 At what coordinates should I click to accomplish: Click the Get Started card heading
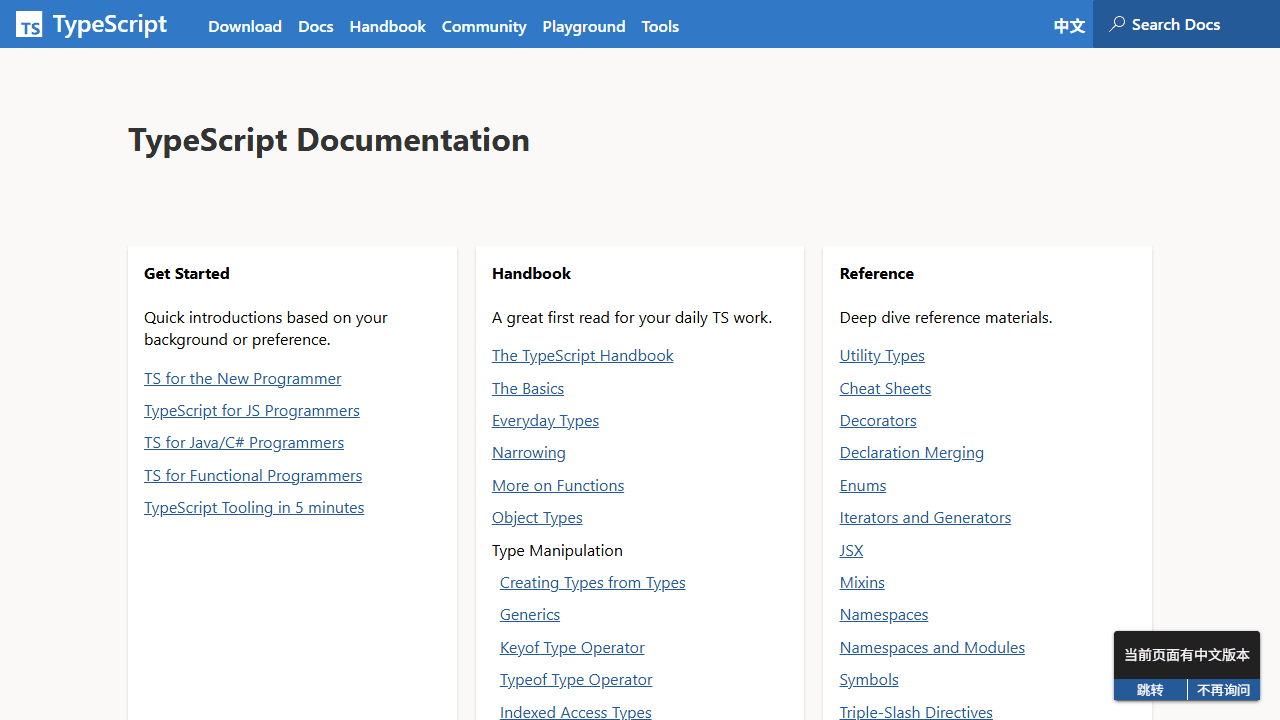187,273
